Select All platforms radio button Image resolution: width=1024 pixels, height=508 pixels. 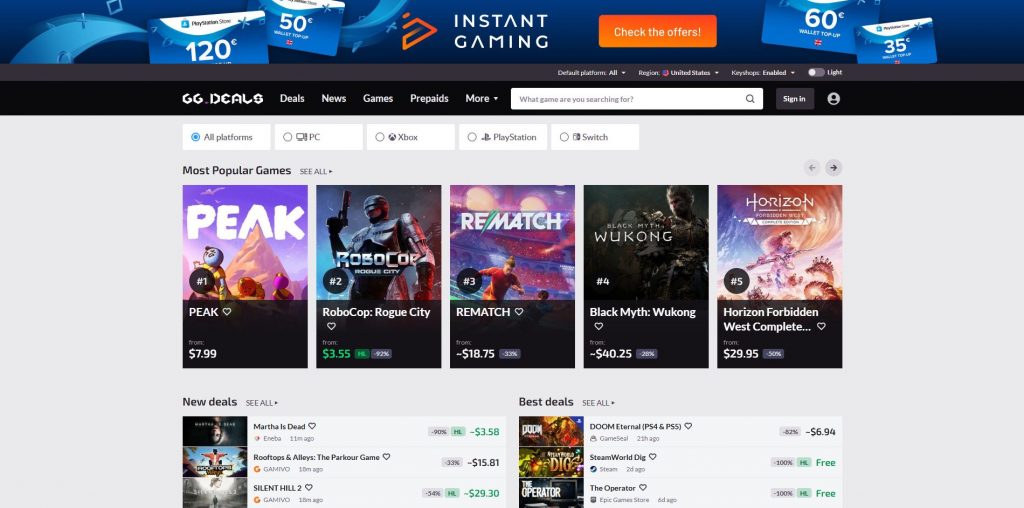(x=195, y=137)
